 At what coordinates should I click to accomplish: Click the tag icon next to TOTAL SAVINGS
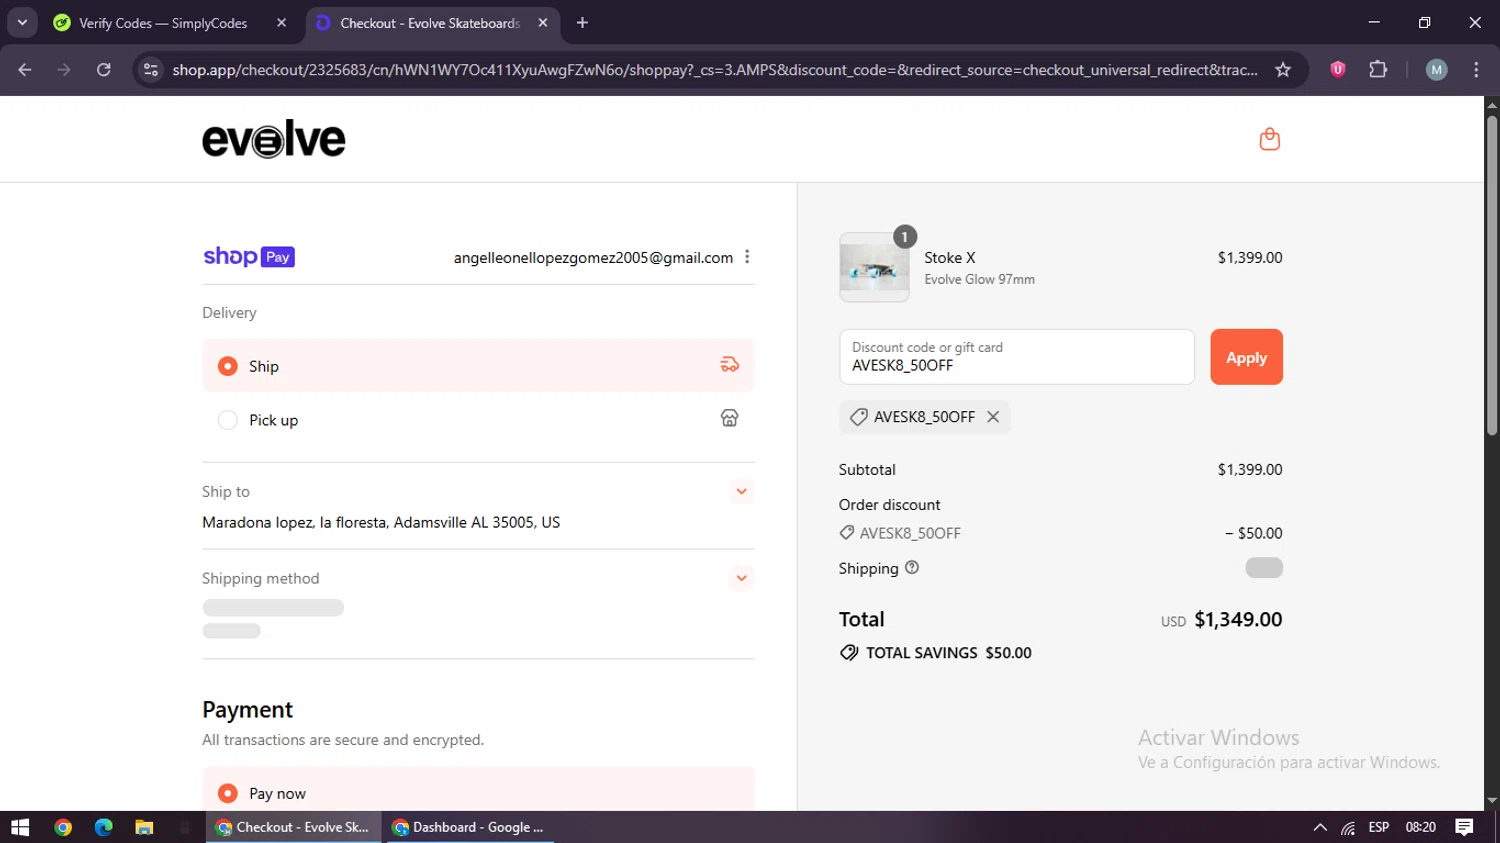point(849,653)
